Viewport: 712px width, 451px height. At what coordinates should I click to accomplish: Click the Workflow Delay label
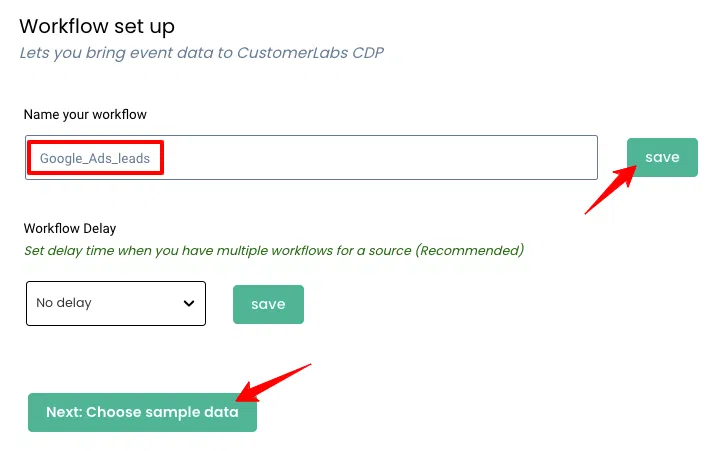[70, 229]
